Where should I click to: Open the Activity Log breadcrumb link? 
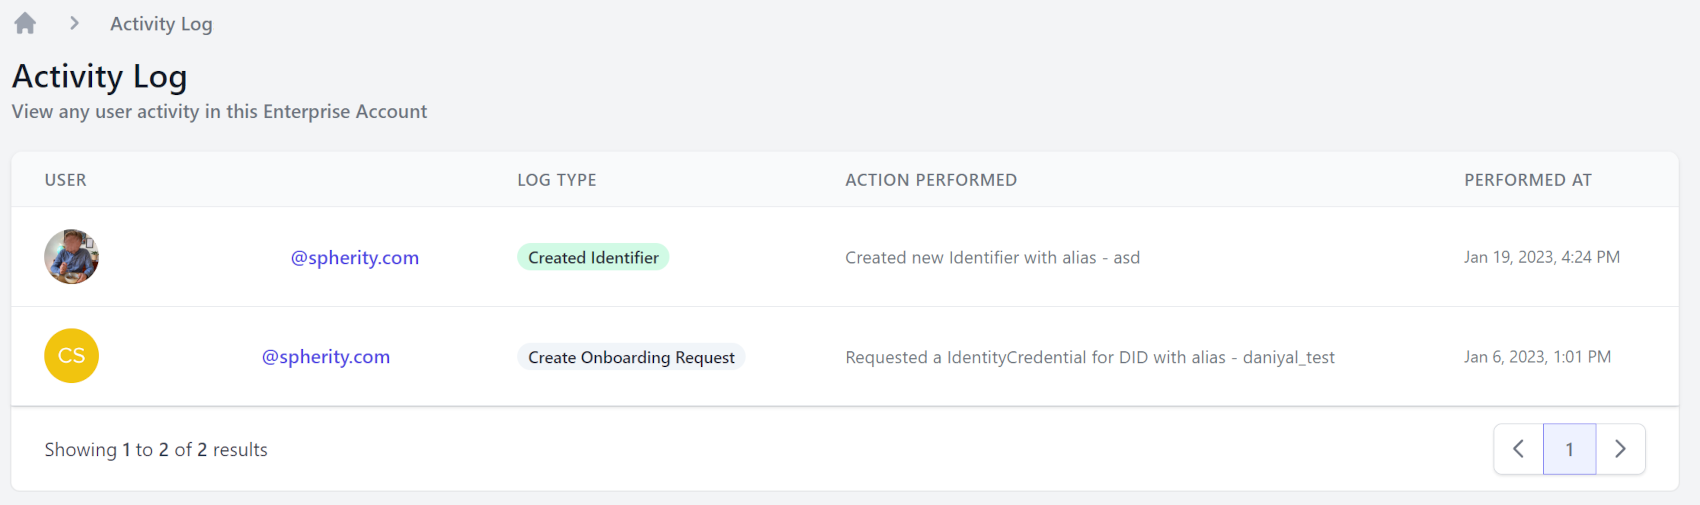(161, 24)
